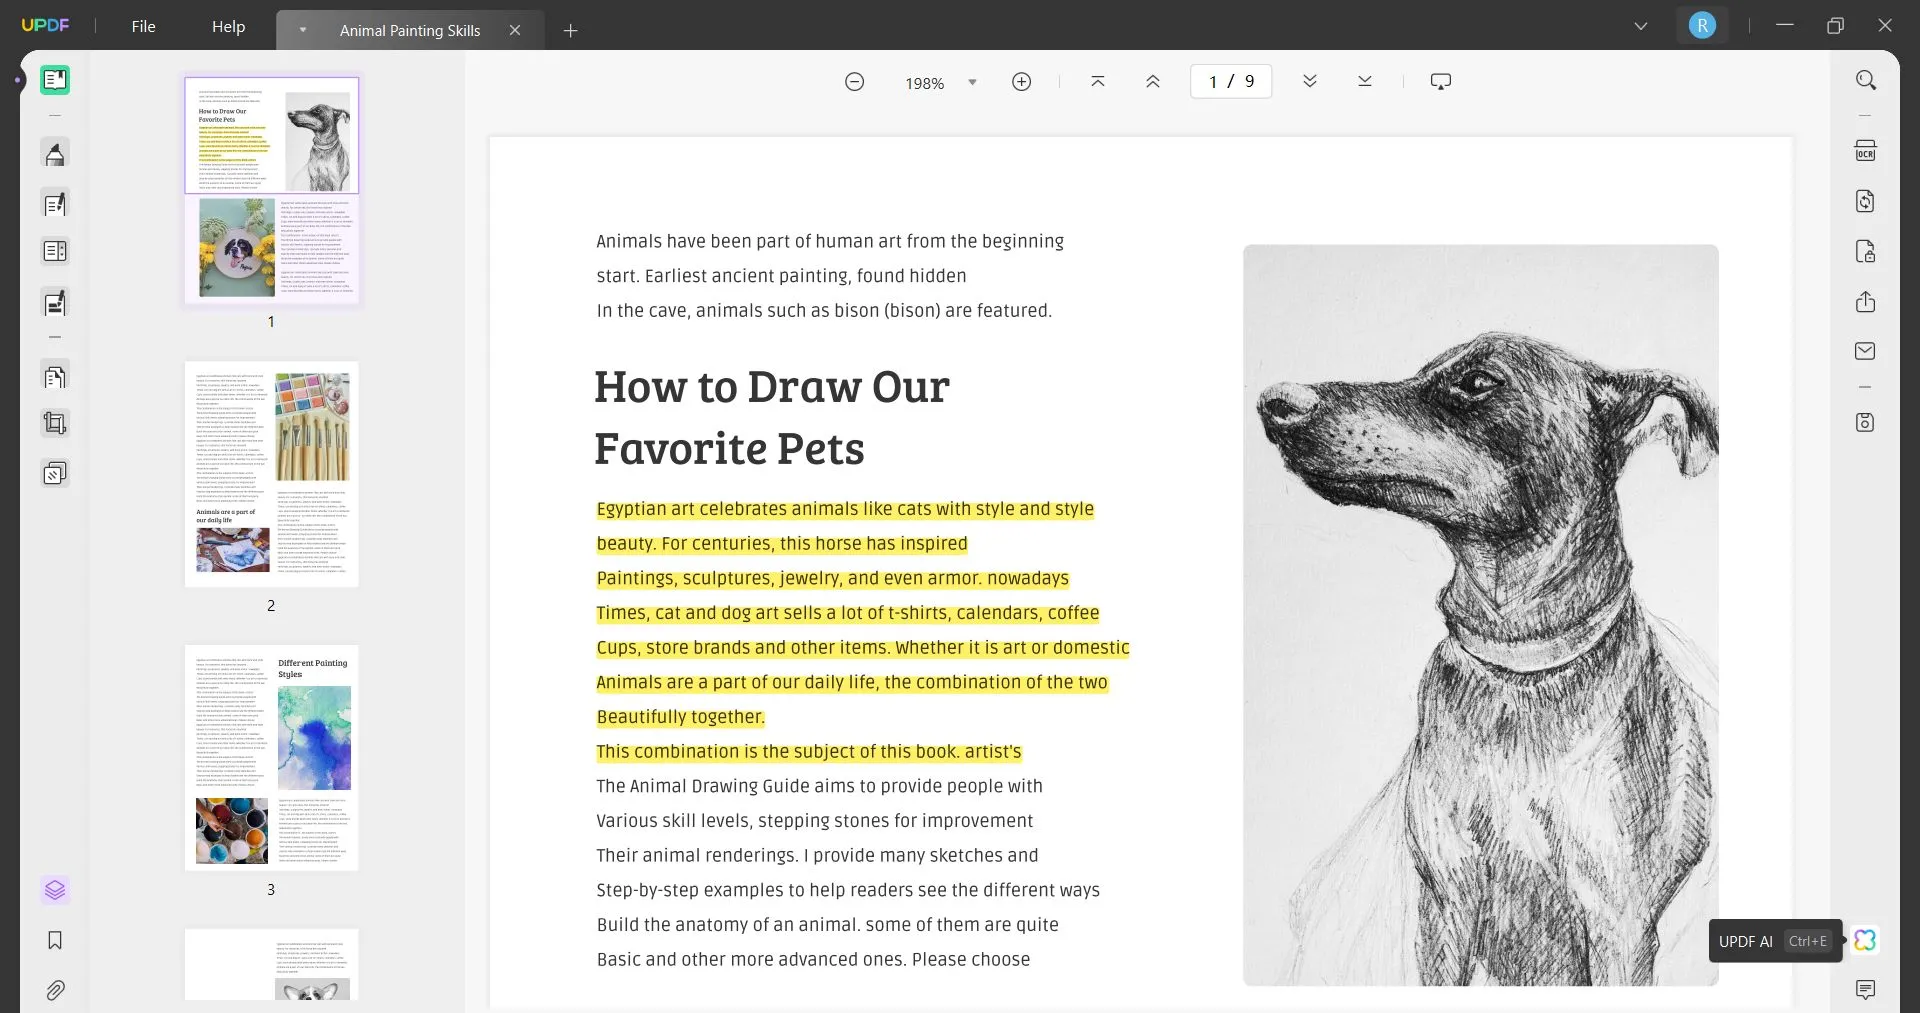
Task: Open the crop pages tool
Action: [55, 424]
